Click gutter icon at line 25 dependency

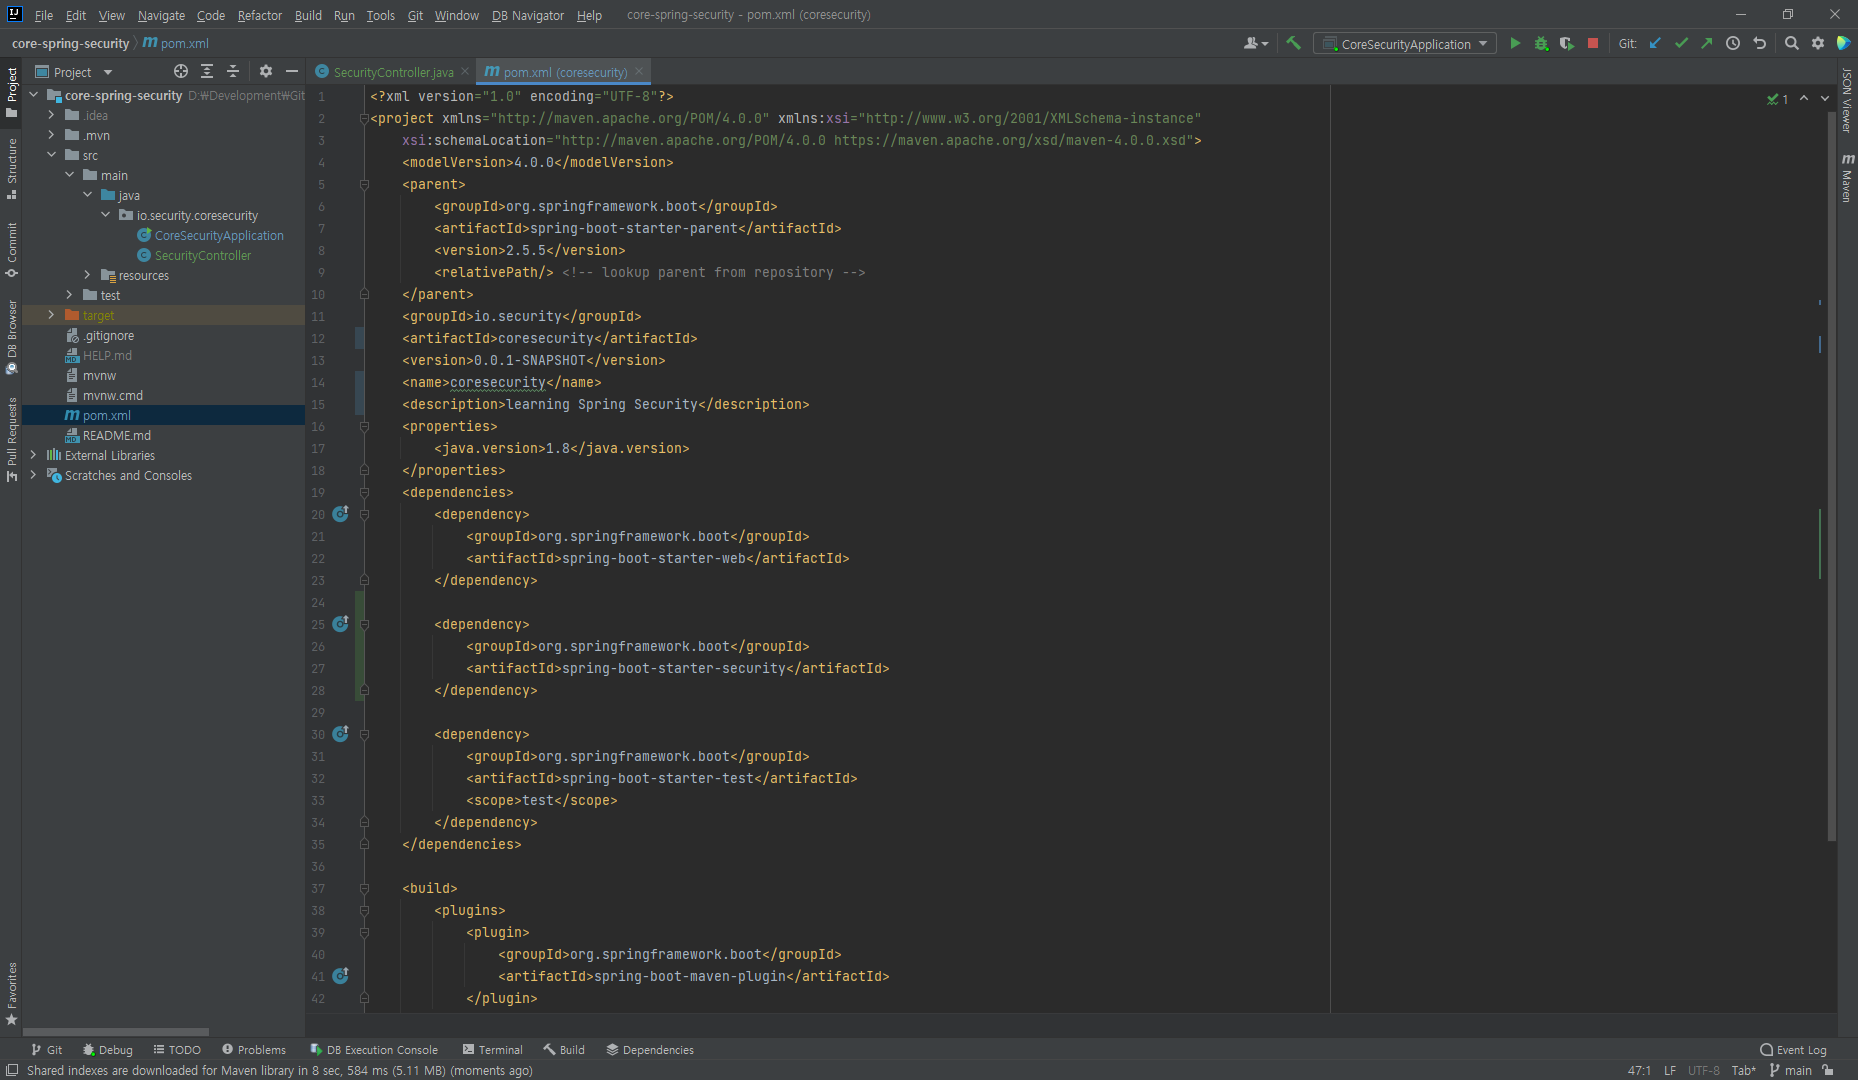pos(340,624)
